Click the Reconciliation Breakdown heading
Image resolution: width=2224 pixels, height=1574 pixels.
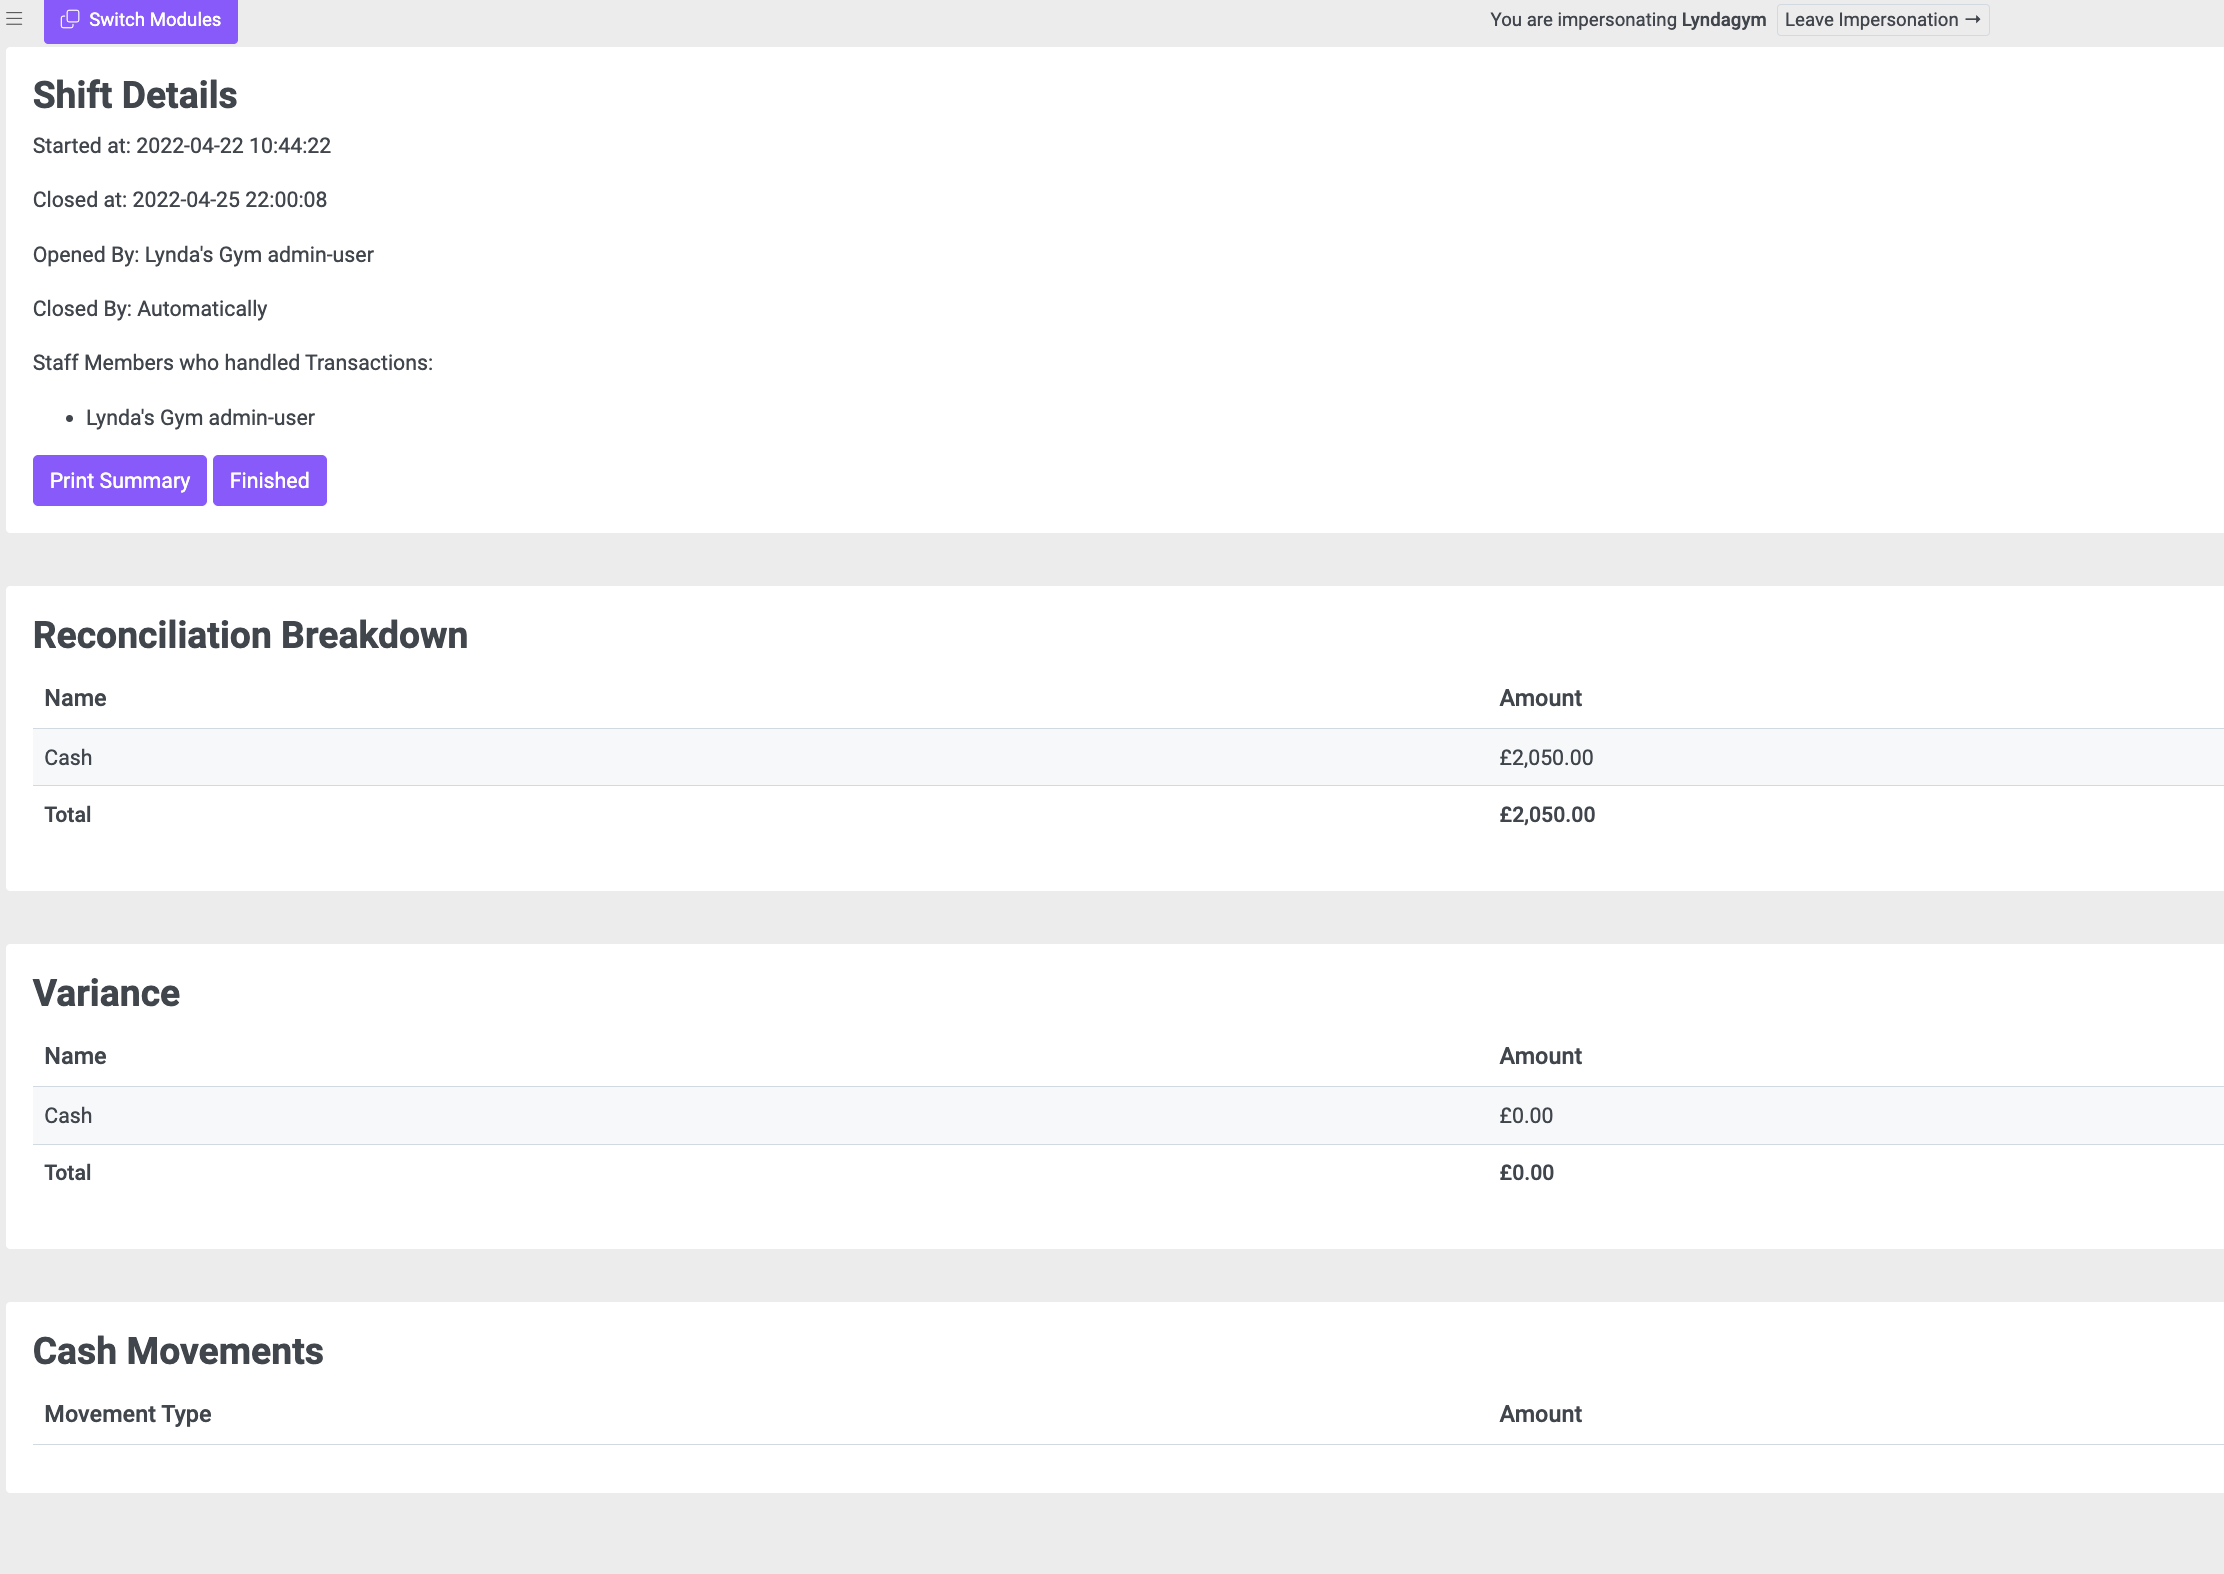(x=250, y=636)
